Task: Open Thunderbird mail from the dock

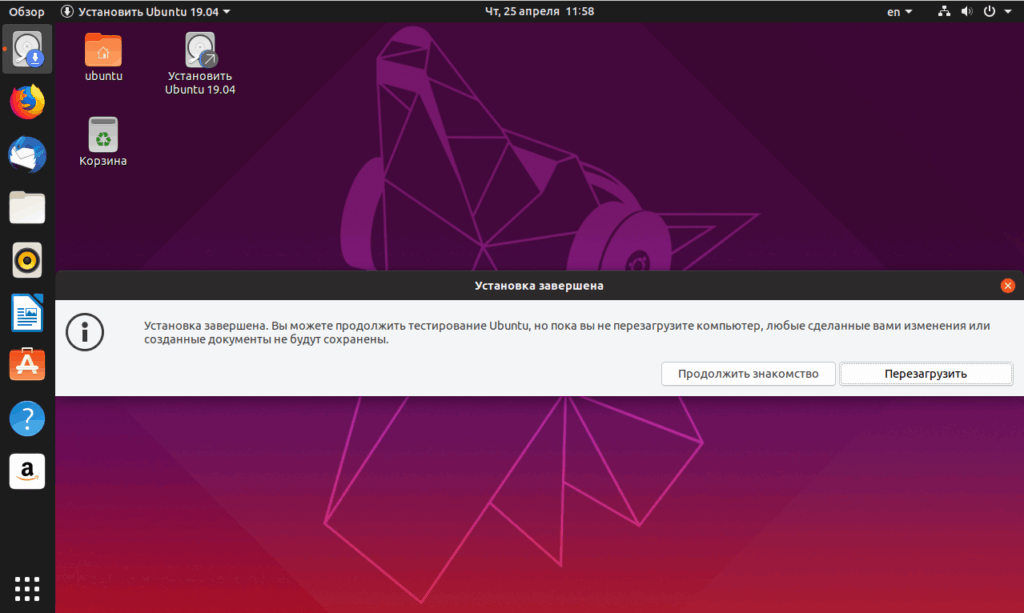Action: point(27,155)
